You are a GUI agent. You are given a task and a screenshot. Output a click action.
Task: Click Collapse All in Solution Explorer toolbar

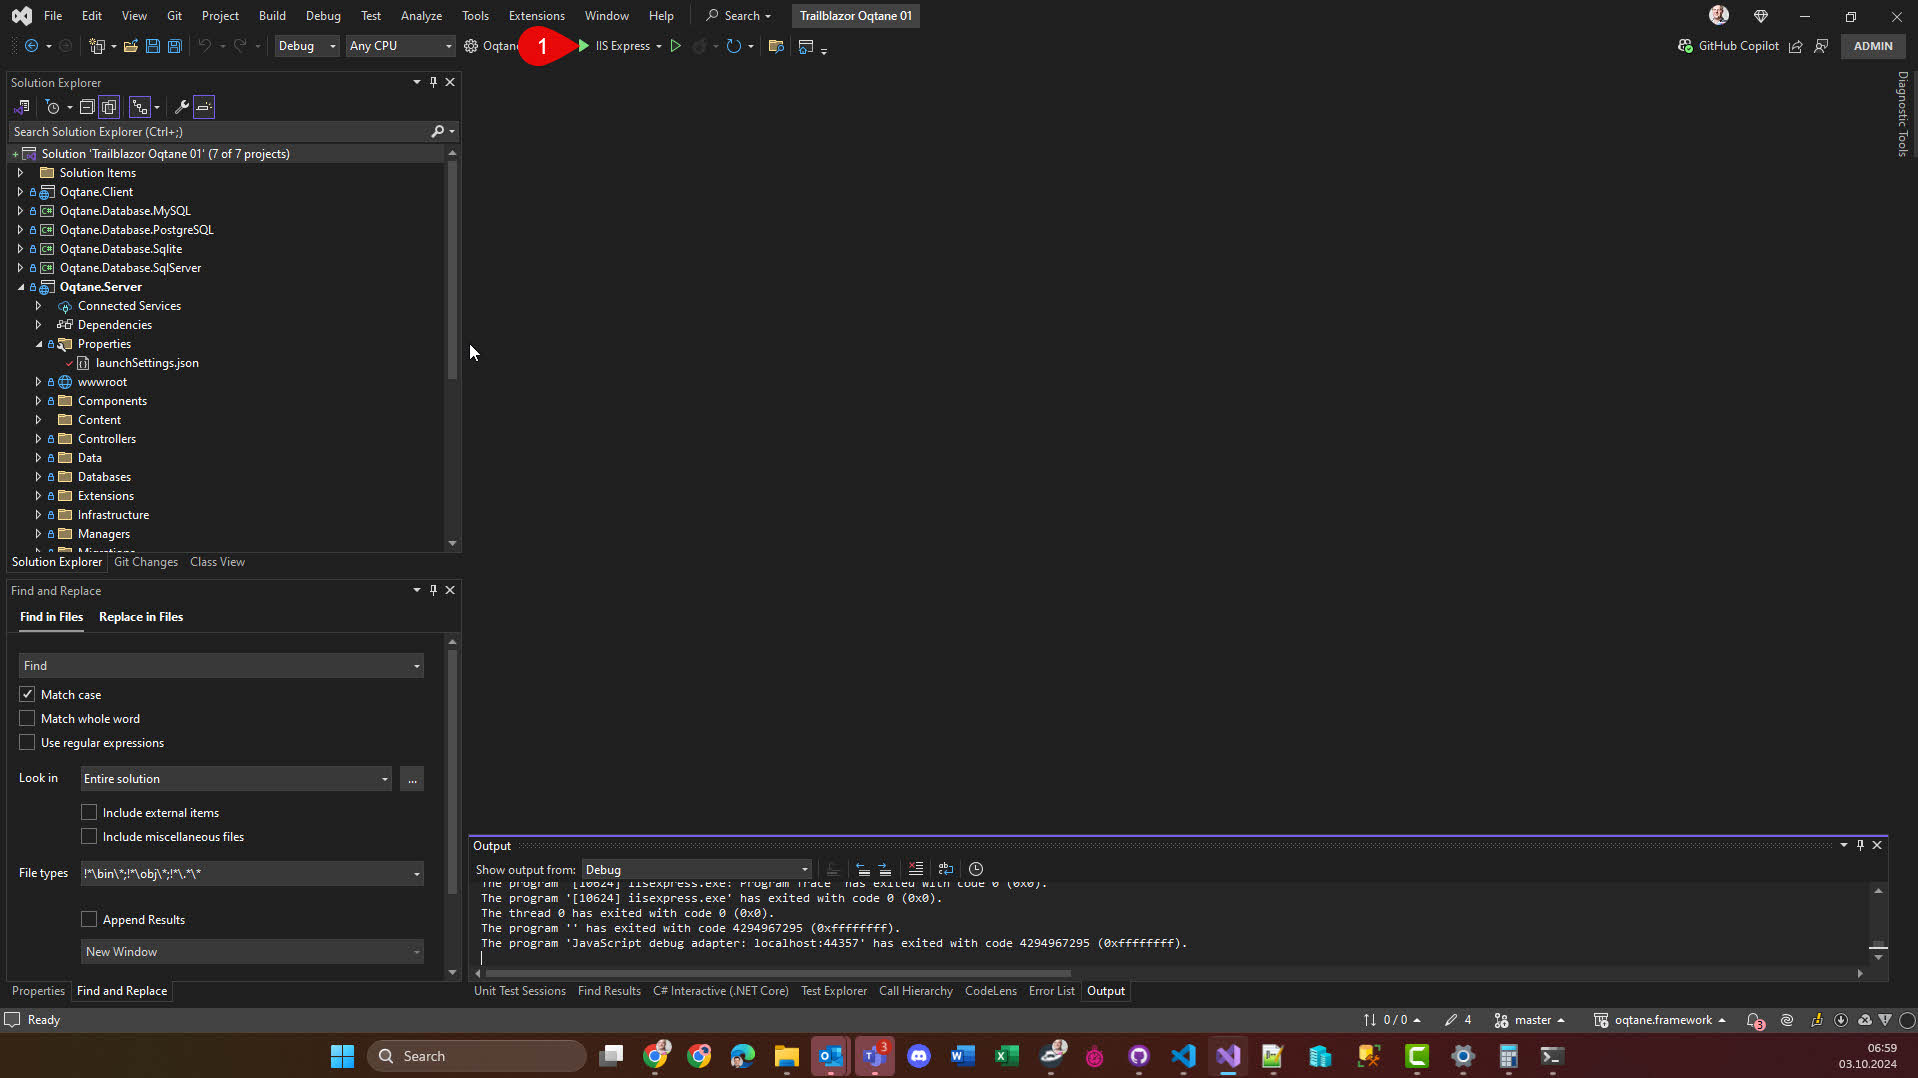click(87, 107)
